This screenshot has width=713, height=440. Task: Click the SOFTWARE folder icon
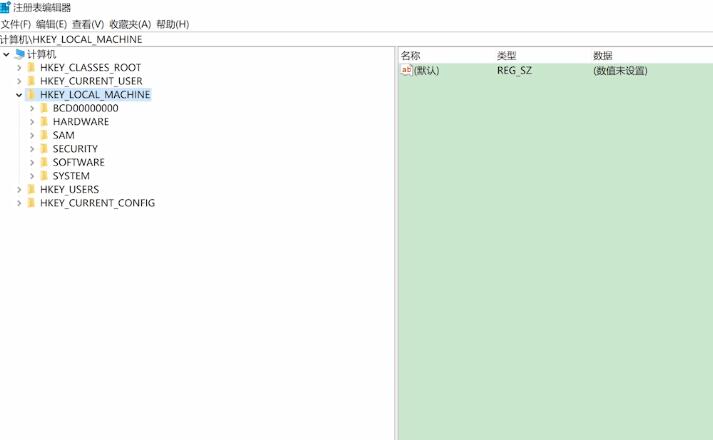44,162
